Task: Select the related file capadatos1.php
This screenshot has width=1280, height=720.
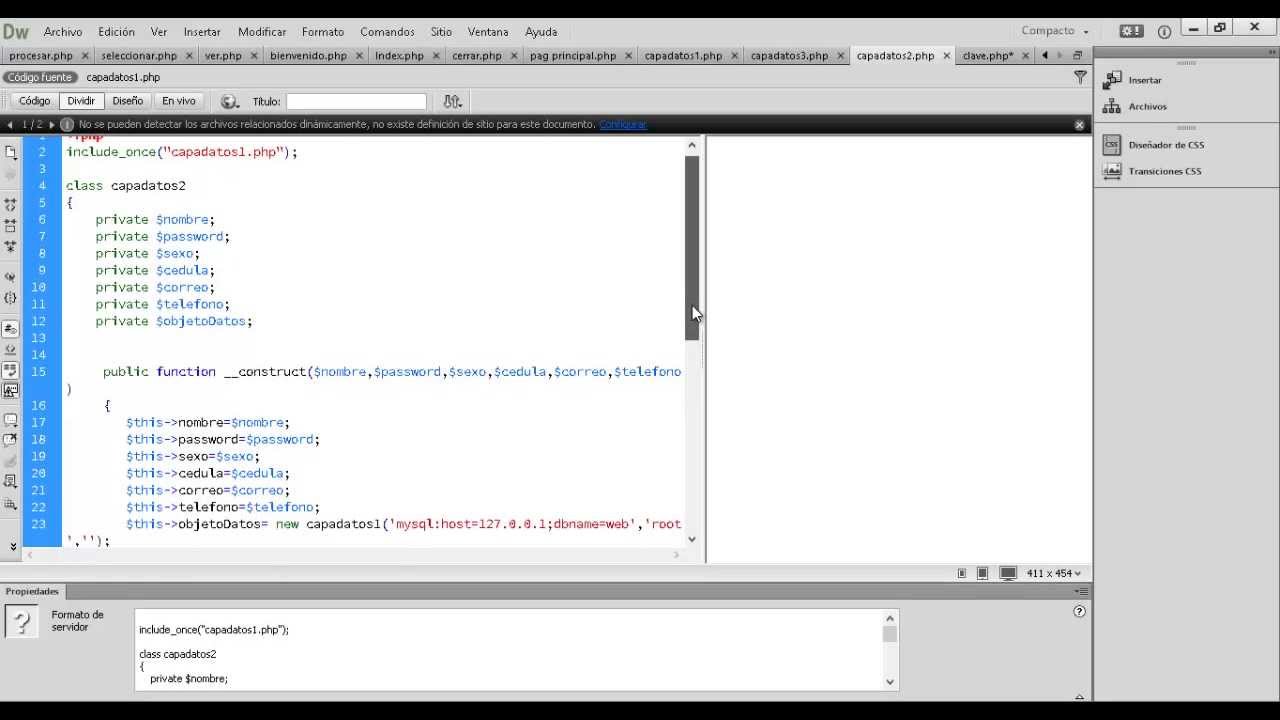Action: pyautogui.click(x=123, y=77)
